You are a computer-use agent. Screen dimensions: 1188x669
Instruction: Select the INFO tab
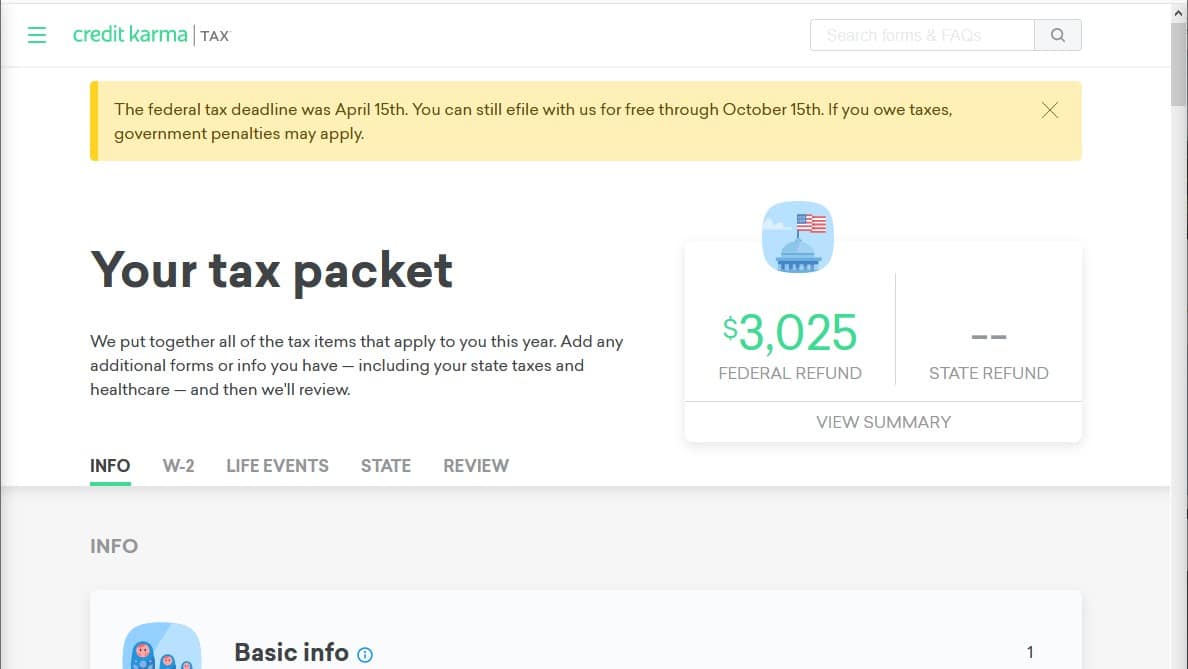[x=110, y=466]
